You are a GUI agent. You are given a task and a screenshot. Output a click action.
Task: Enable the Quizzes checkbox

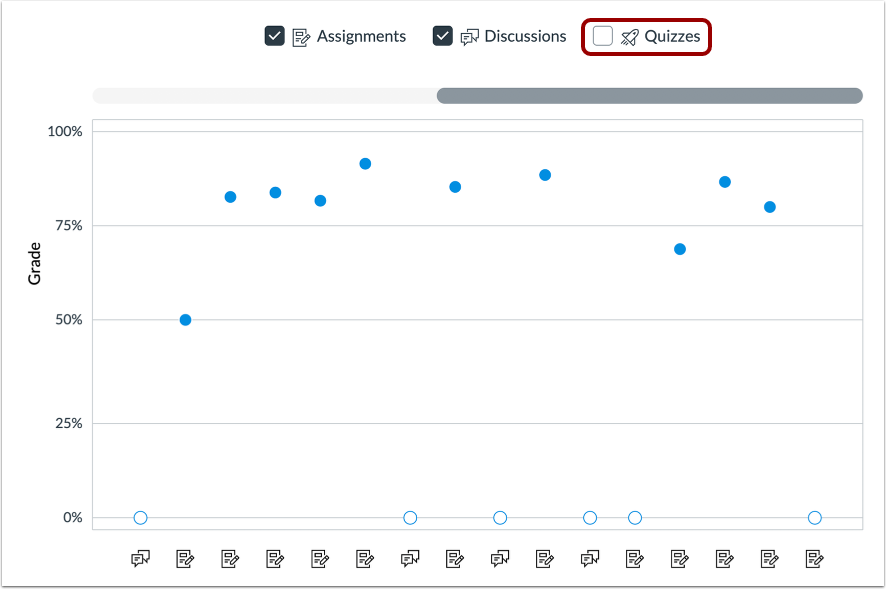tap(603, 36)
